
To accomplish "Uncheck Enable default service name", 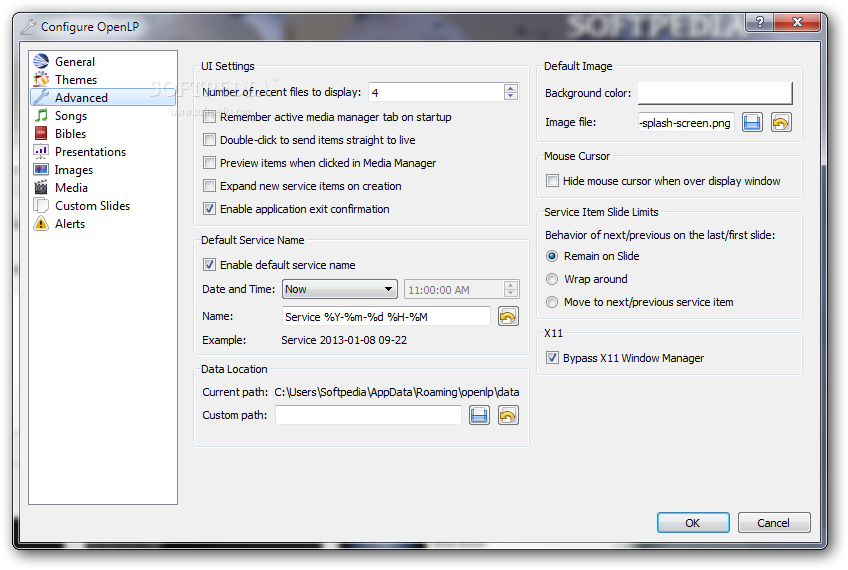I will (x=209, y=264).
